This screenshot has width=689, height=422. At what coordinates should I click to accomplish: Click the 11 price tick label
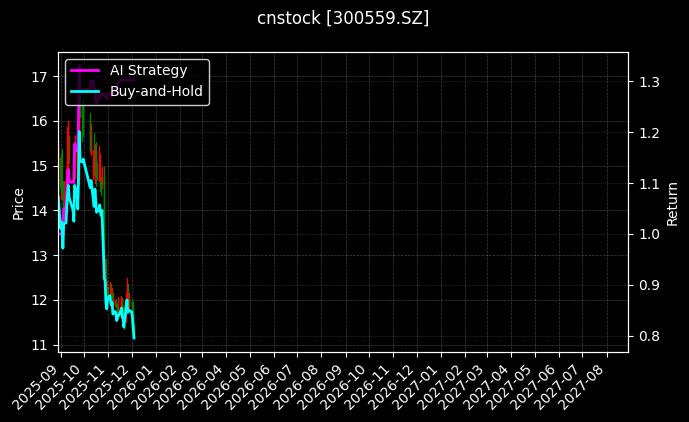click(x=40, y=345)
